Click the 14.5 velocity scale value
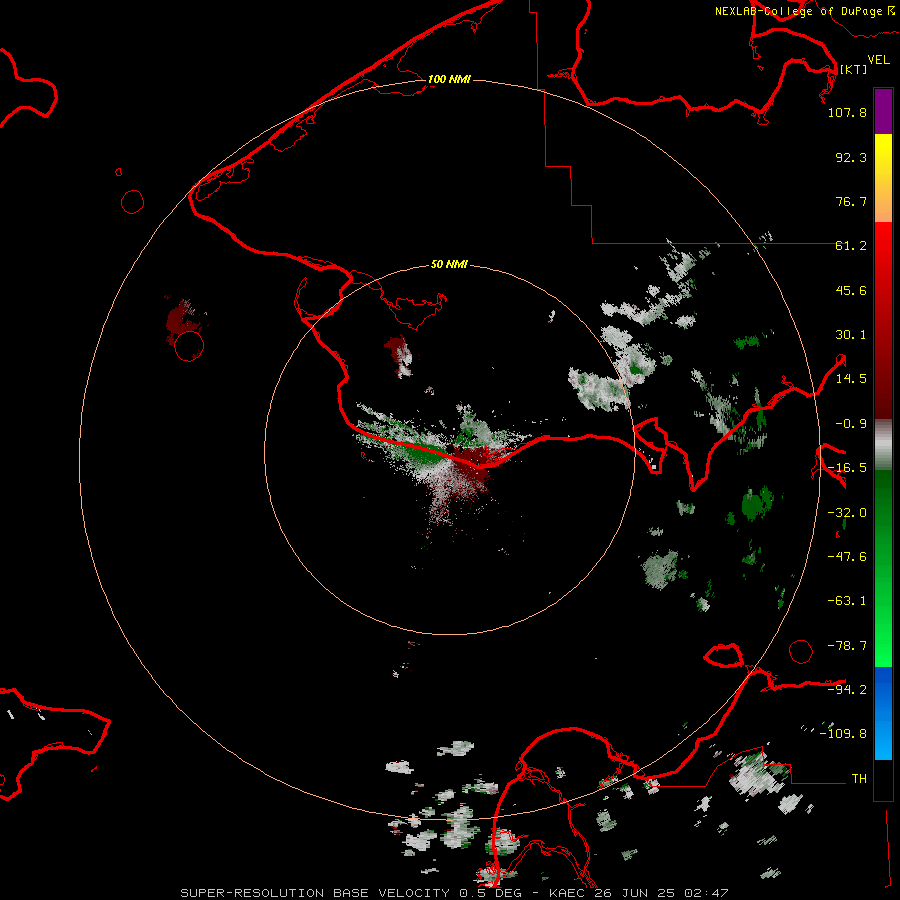 [x=851, y=379]
